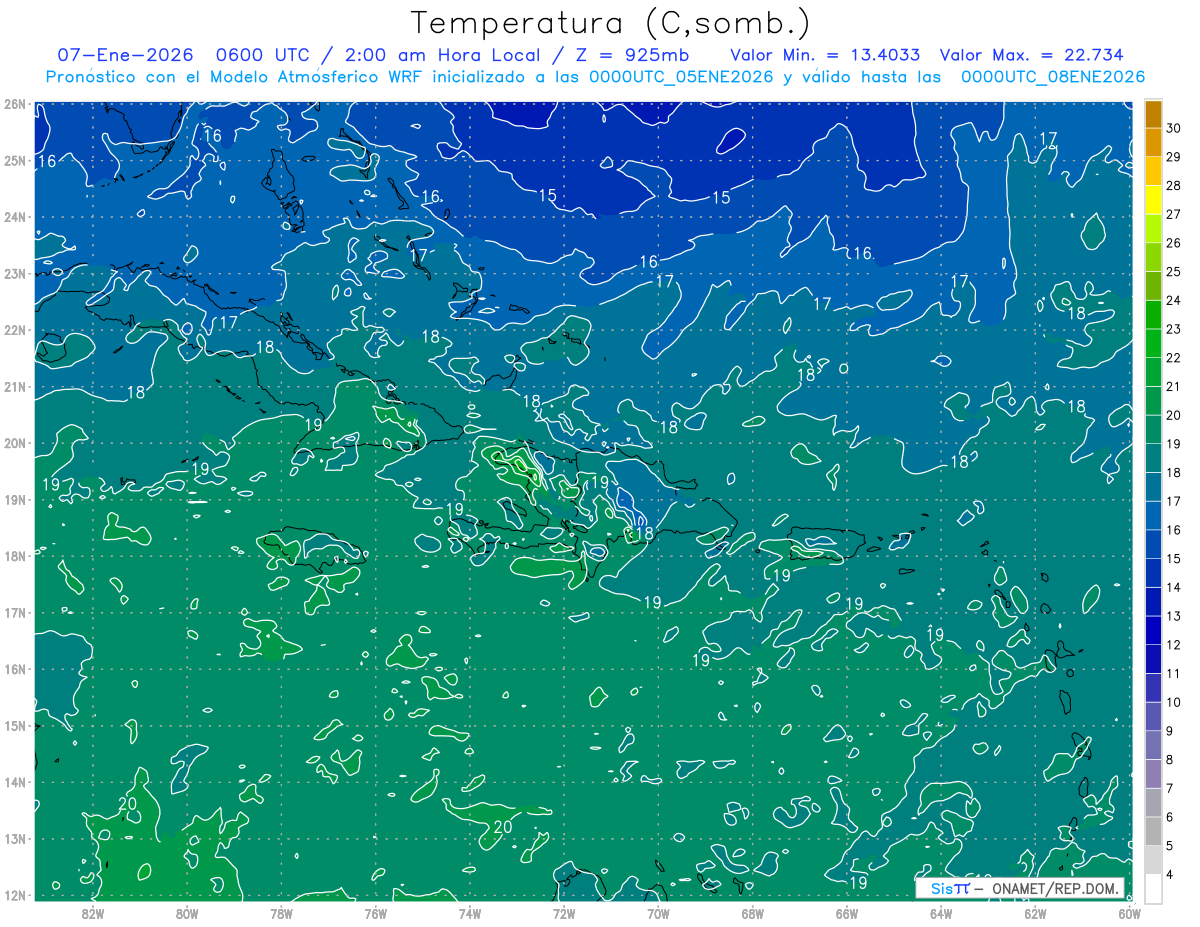Click color scale value "12"

coord(1174,645)
